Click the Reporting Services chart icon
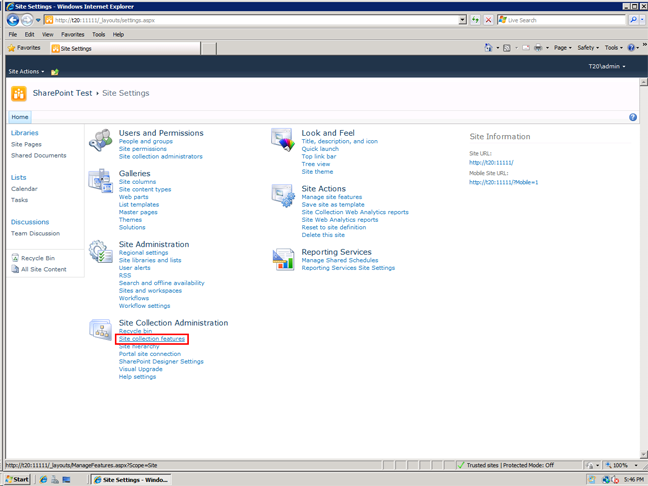The image size is (648, 486). coord(283,260)
